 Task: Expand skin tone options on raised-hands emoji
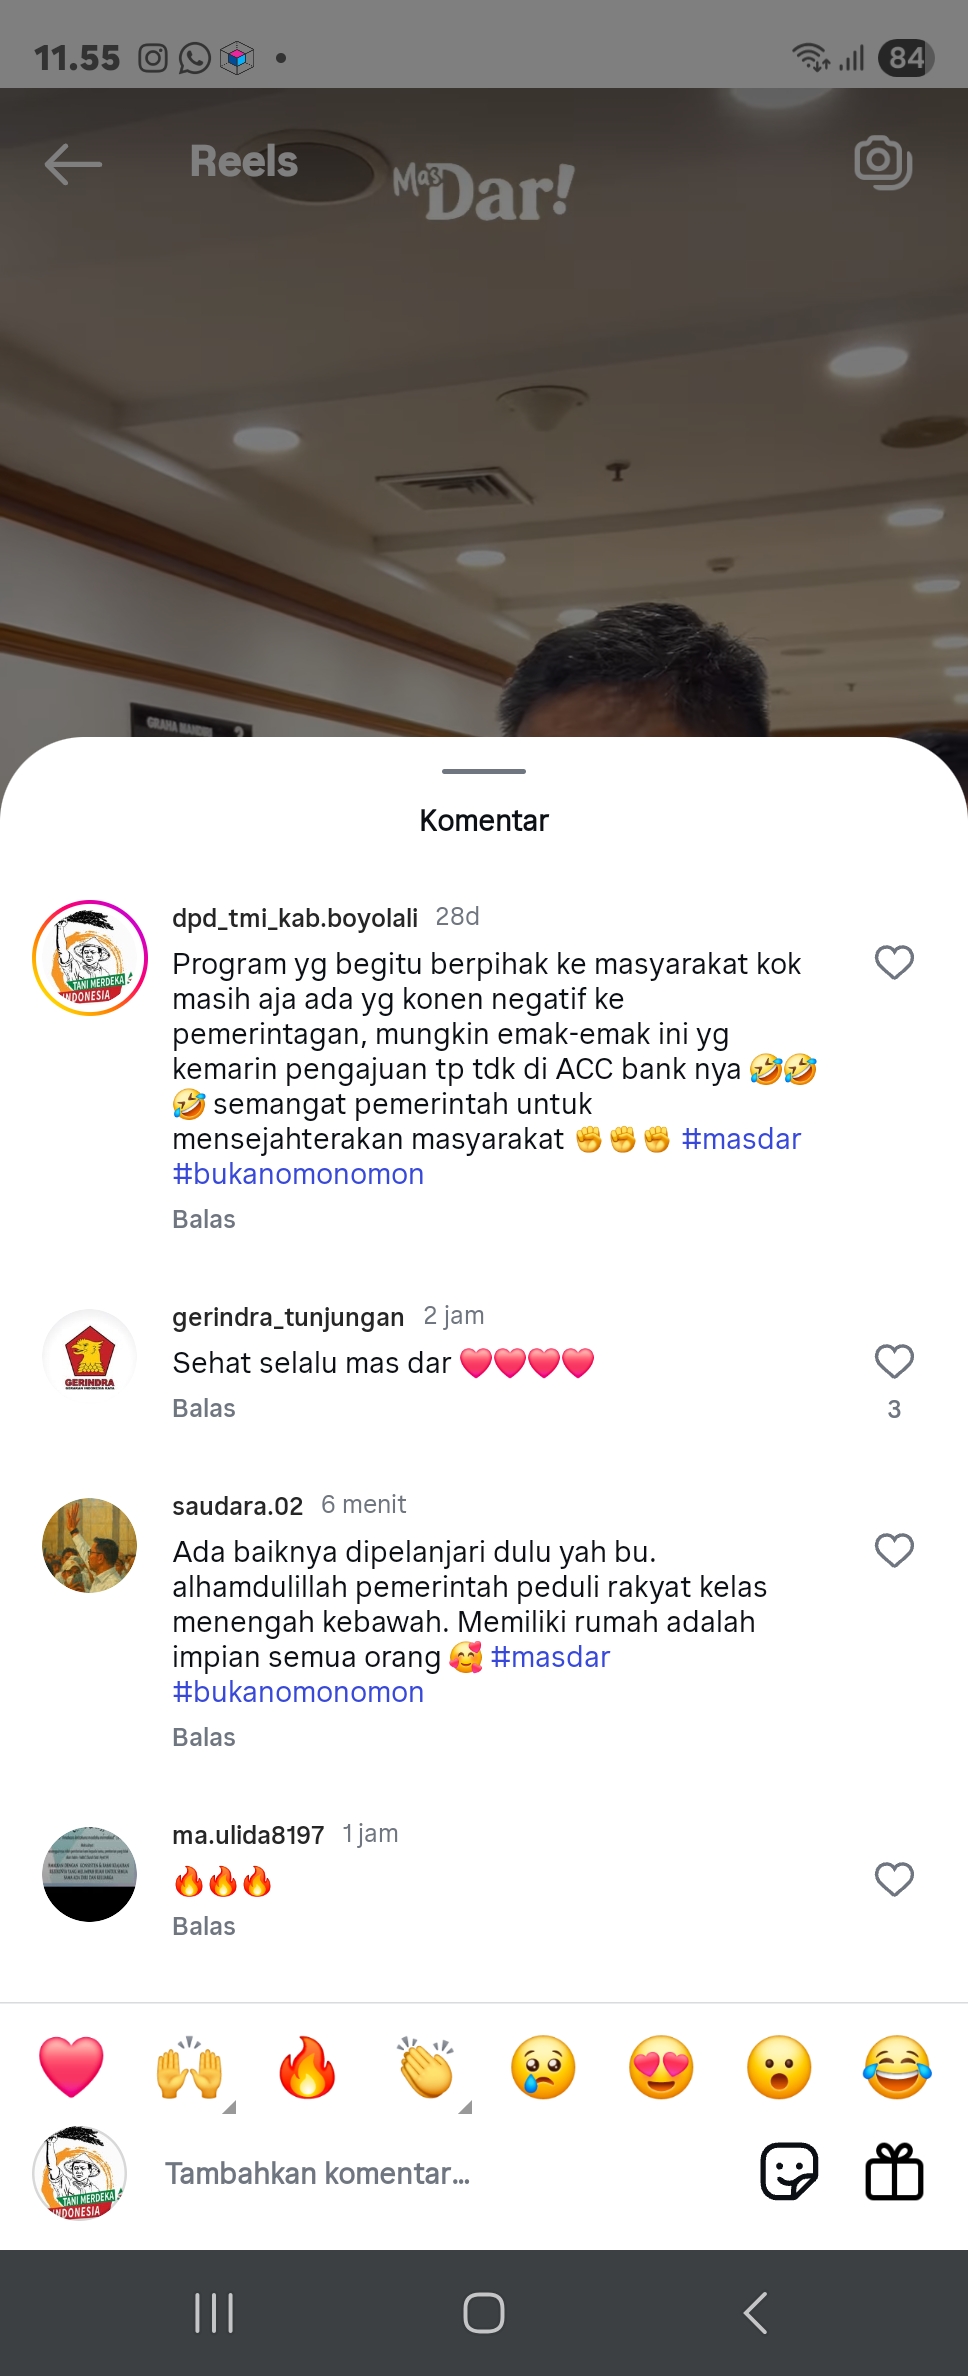pos(229,2106)
